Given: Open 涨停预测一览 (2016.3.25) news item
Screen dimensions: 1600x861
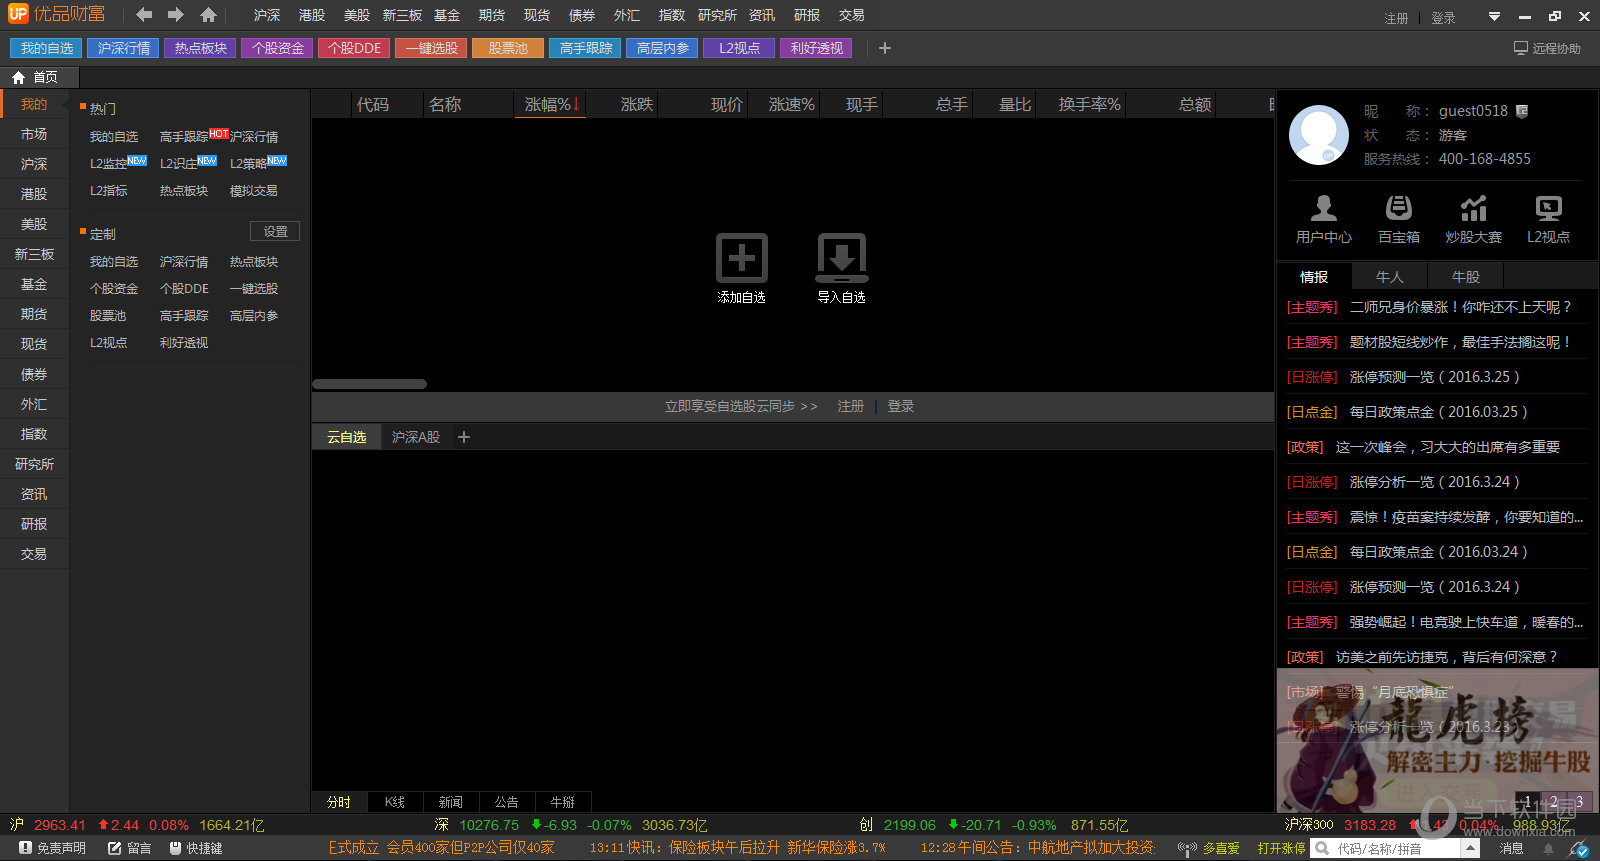Looking at the screenshot, I should pyautogui.click(x=1435, y=377).
